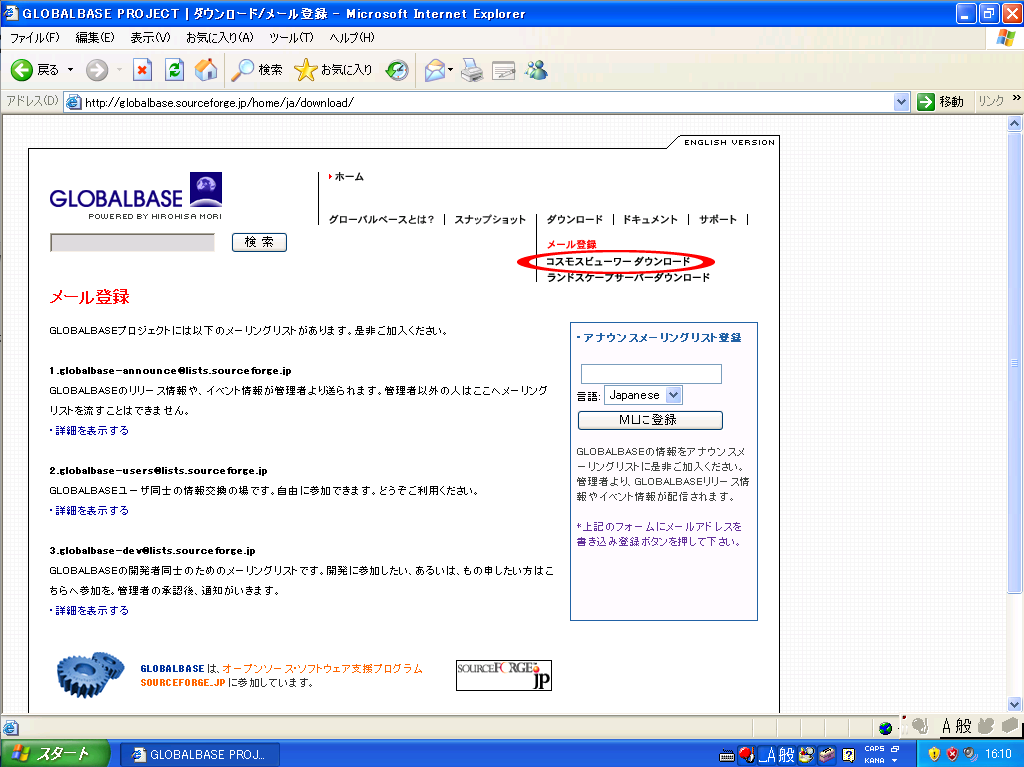
Task: Open グローバルベースとは? navigation link
Action: [x=381, y=220]
